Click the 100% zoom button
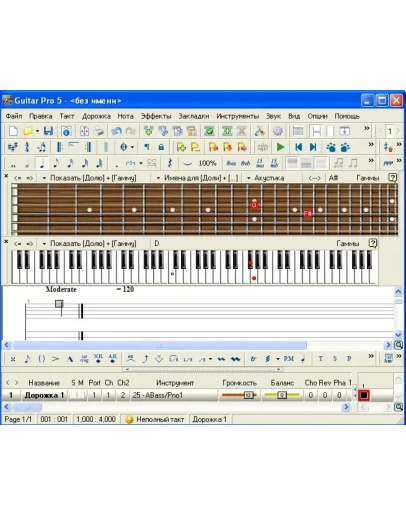Image resolution: width=406 pixels, height=516 pixels. (x=207, y=163)
